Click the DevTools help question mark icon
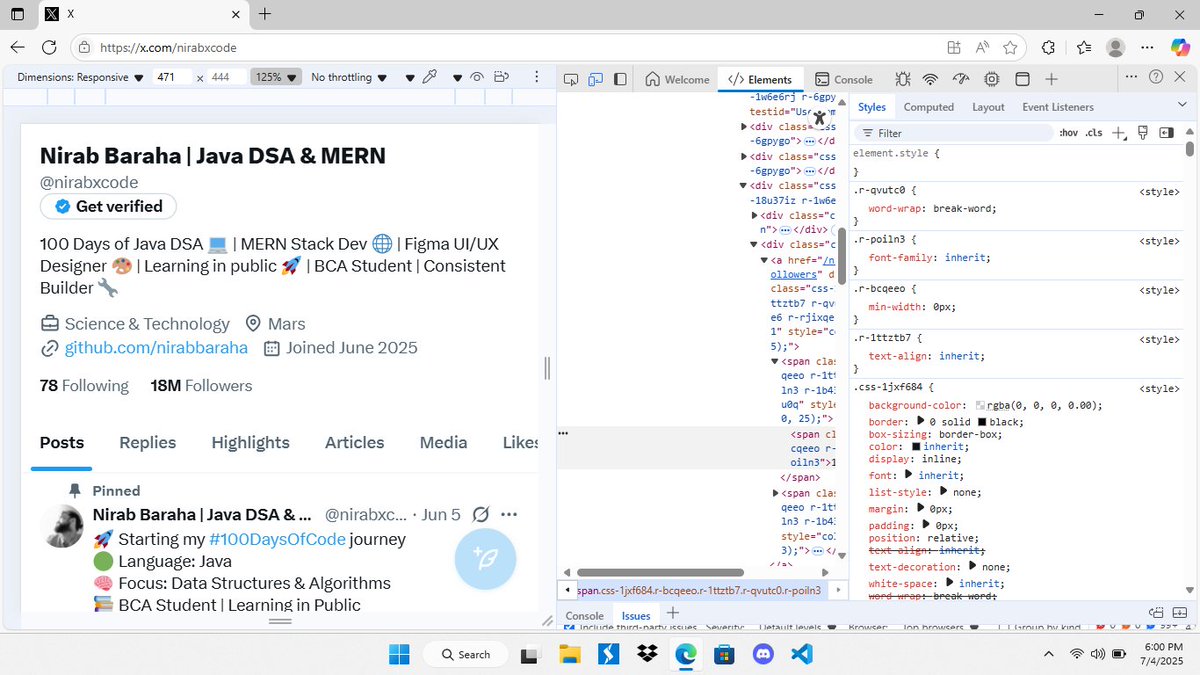Screen dimensions: 1200x675 tap(1156, 77)
